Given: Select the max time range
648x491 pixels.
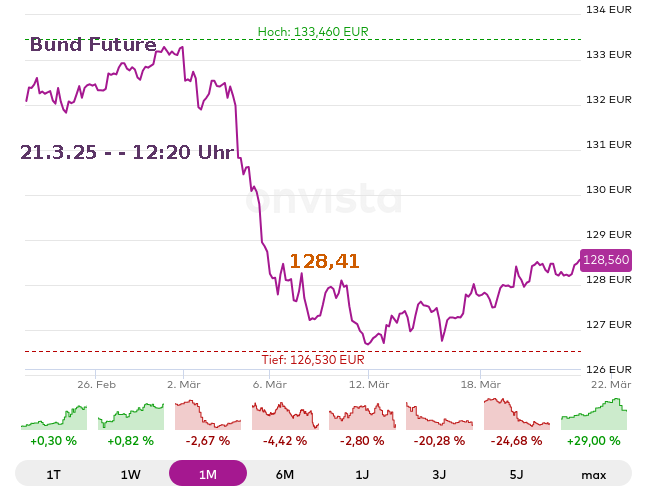Looking at the screenshot, I should 593,474.
